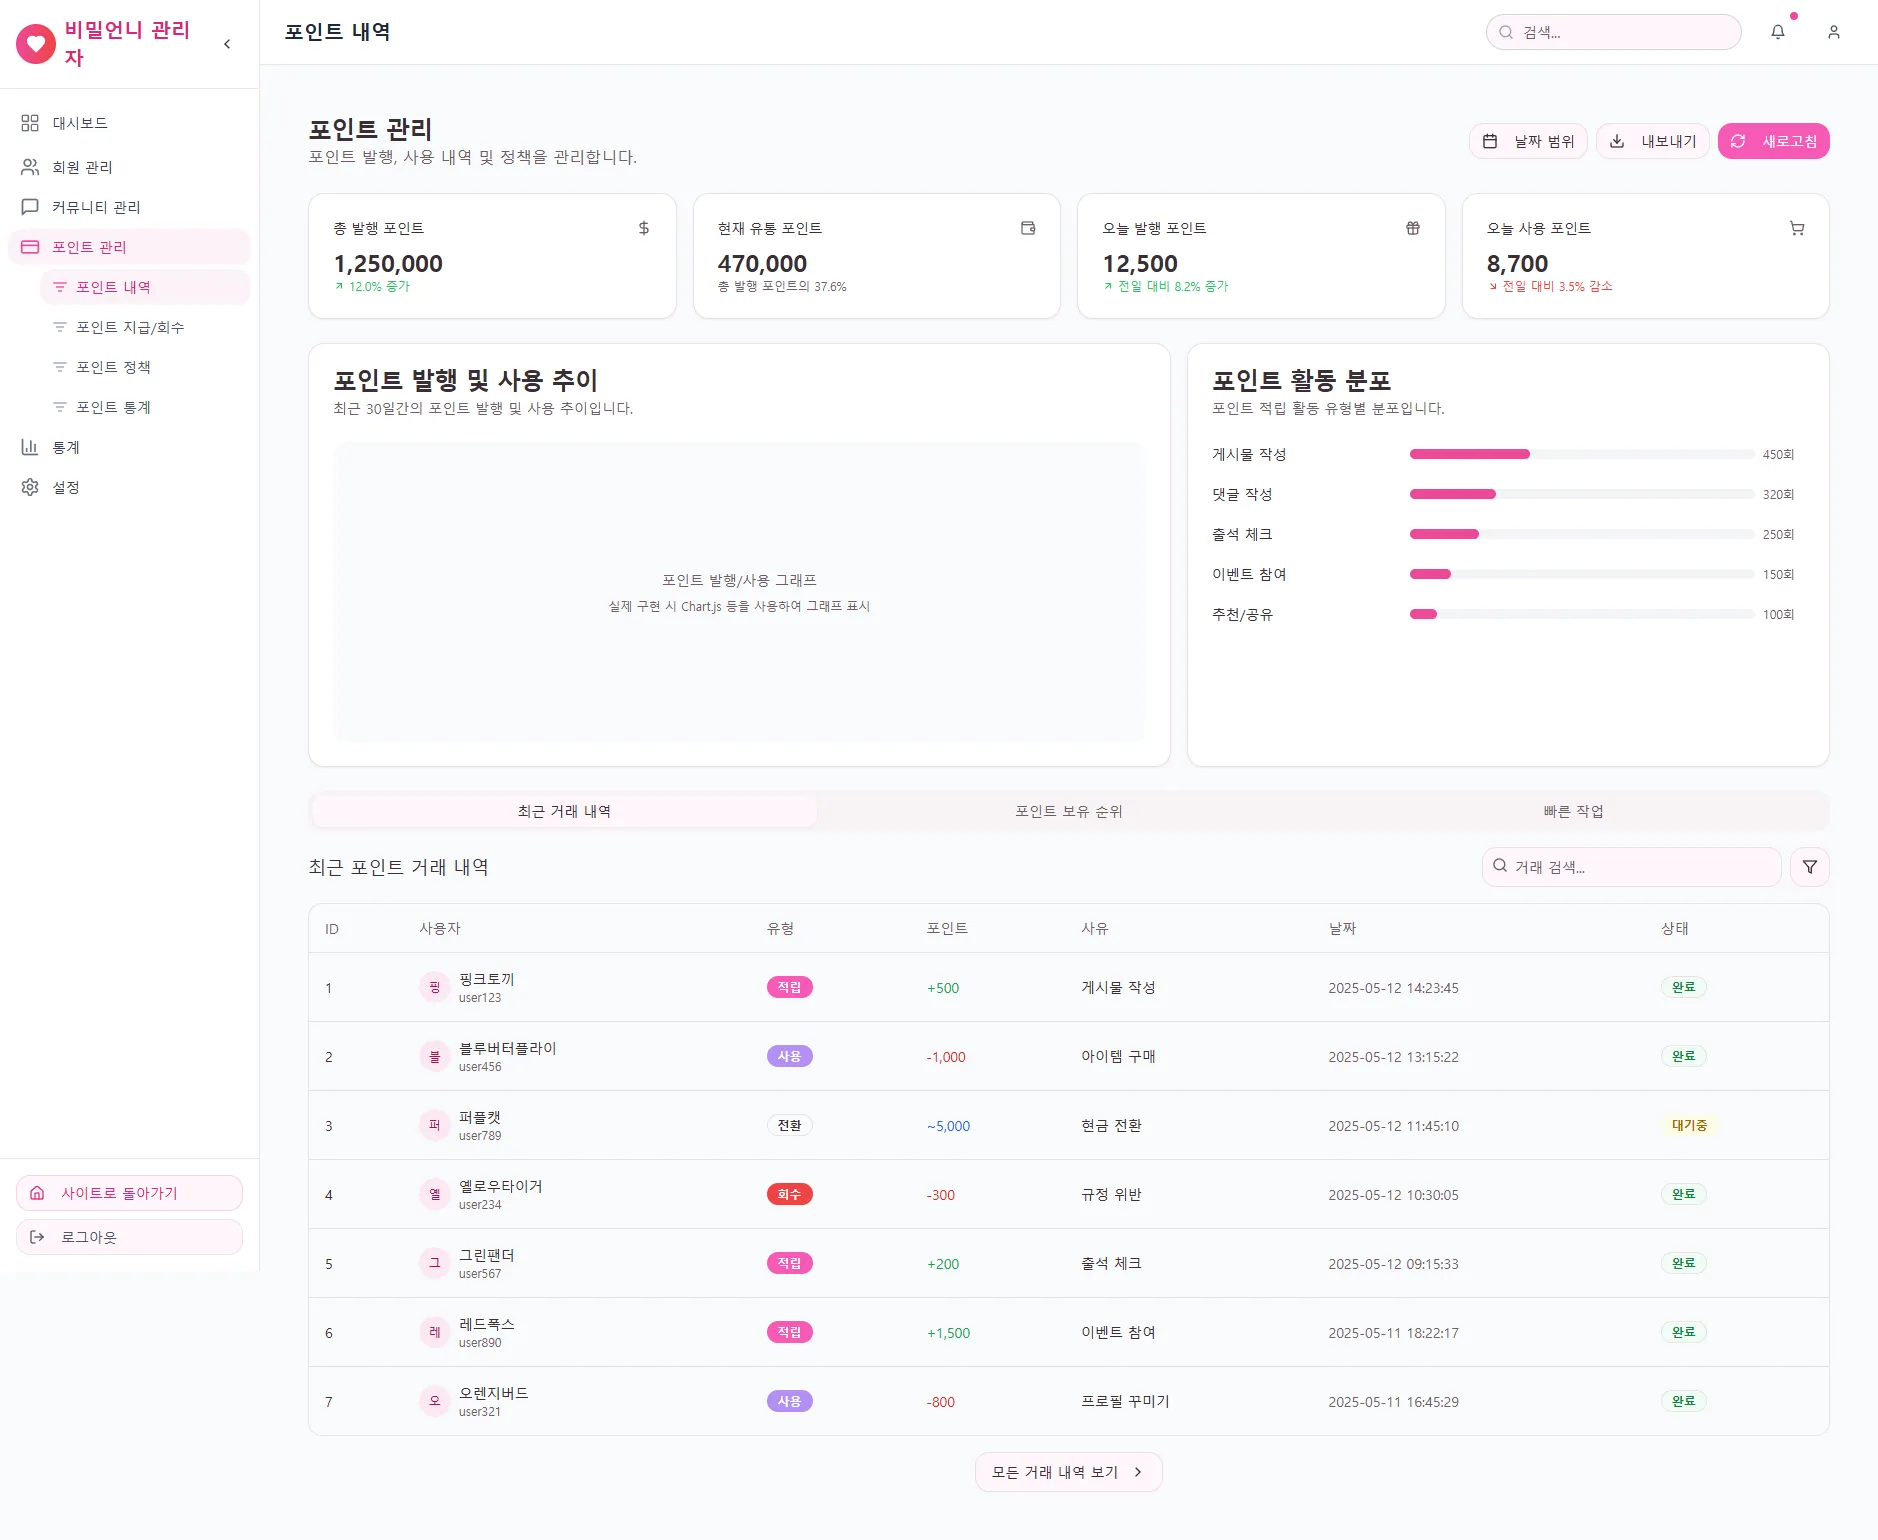Click the 설정 gear icon in sidebar
The image size is (1878, 1540).
point(30,487)
